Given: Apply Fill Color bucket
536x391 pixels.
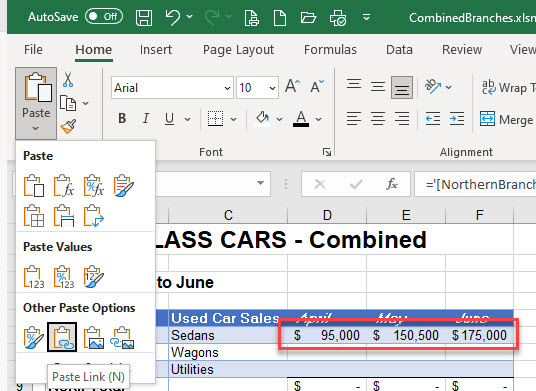Looking at the screenshot, I should 262,119.
